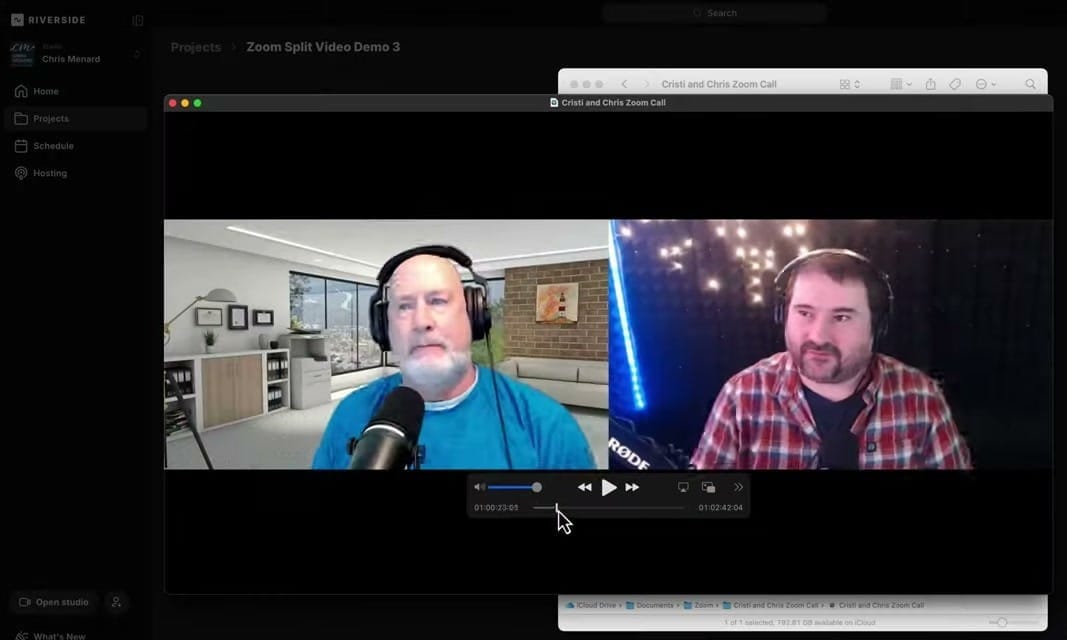Click the Riverside Search field
Image resolution: width=1067 pixels, height=640 pixels.
715,13
